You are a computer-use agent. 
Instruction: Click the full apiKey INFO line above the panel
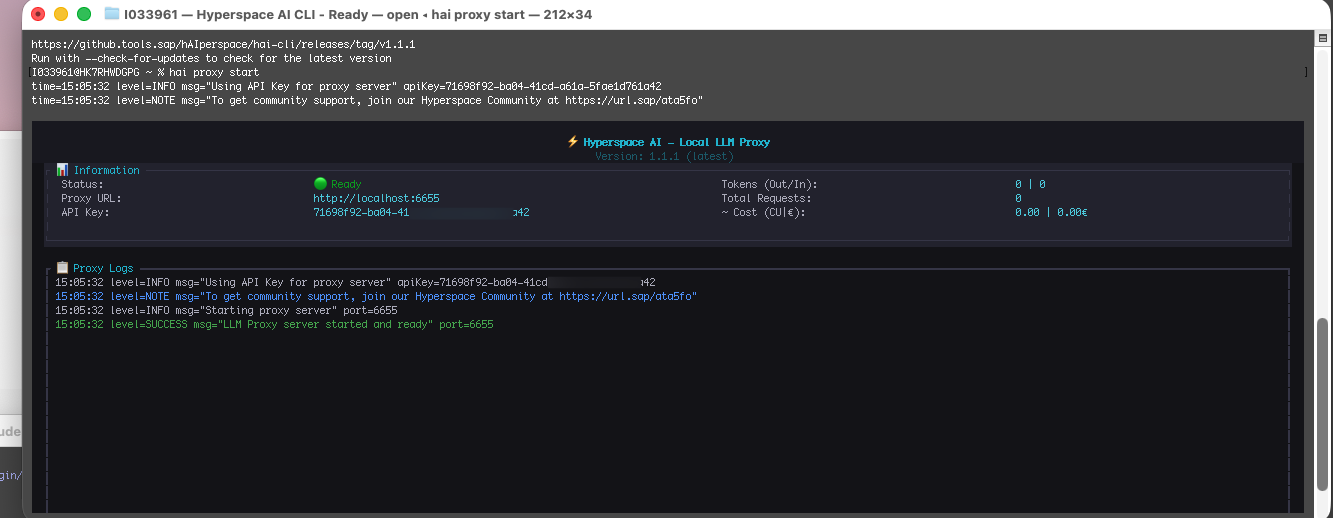346,86
